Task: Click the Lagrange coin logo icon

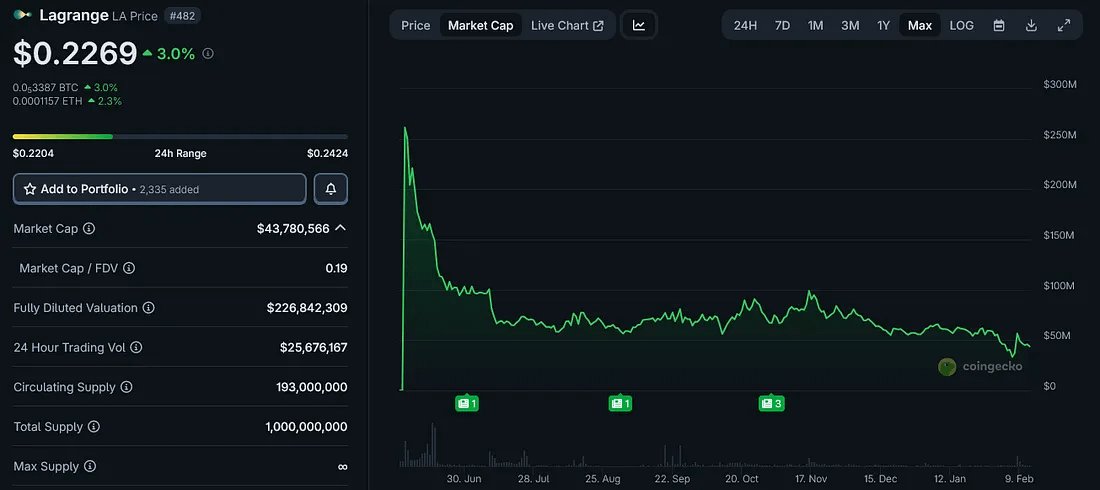Action: coord(23,15)
